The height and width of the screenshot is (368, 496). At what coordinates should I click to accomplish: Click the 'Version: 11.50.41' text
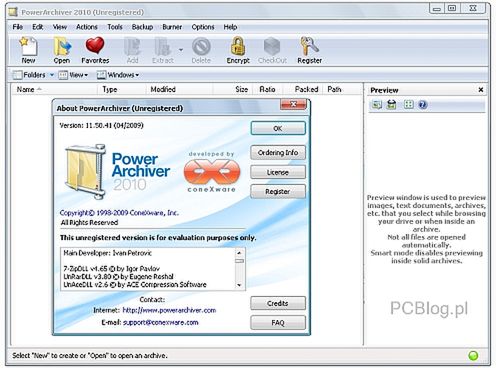(101, 125)
